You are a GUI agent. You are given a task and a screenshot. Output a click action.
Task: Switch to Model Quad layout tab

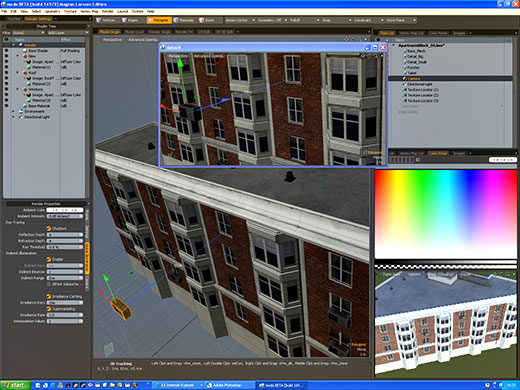coord(134,32)
